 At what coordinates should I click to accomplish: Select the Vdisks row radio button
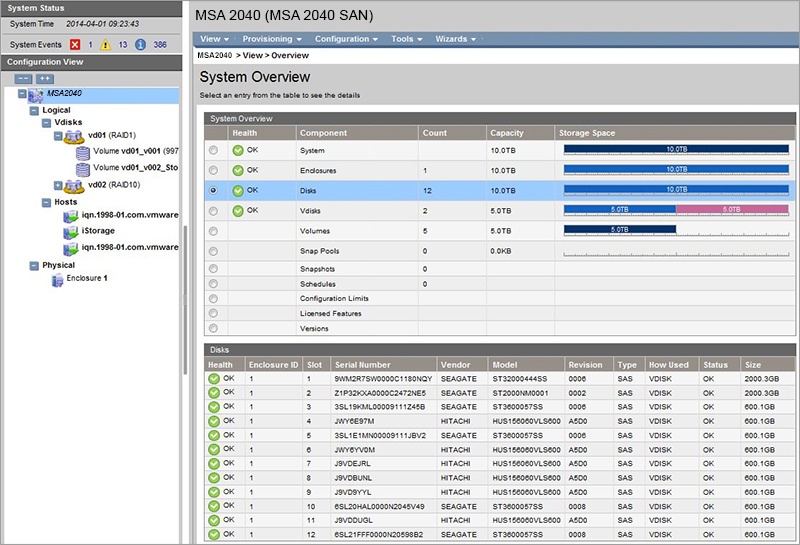coord(213,210)
